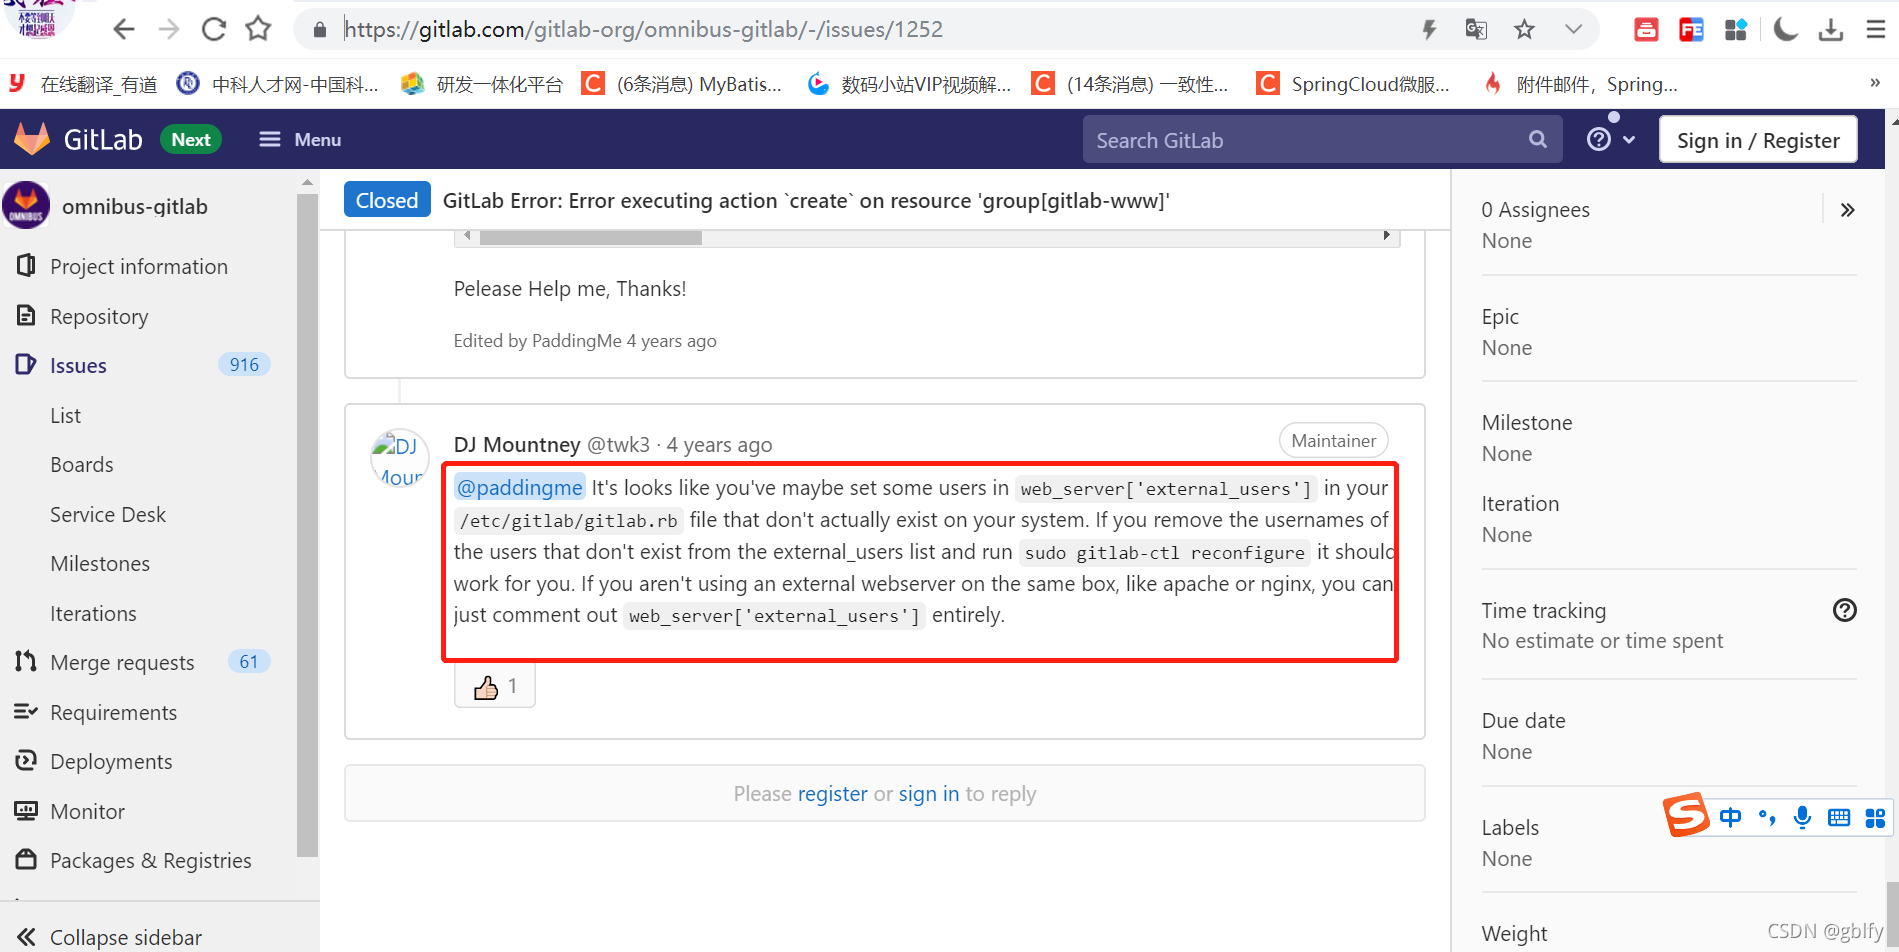Screen dimensions: 1899x952
Task: Open the Help question-mark dropdown
Action: [1611, 140]
